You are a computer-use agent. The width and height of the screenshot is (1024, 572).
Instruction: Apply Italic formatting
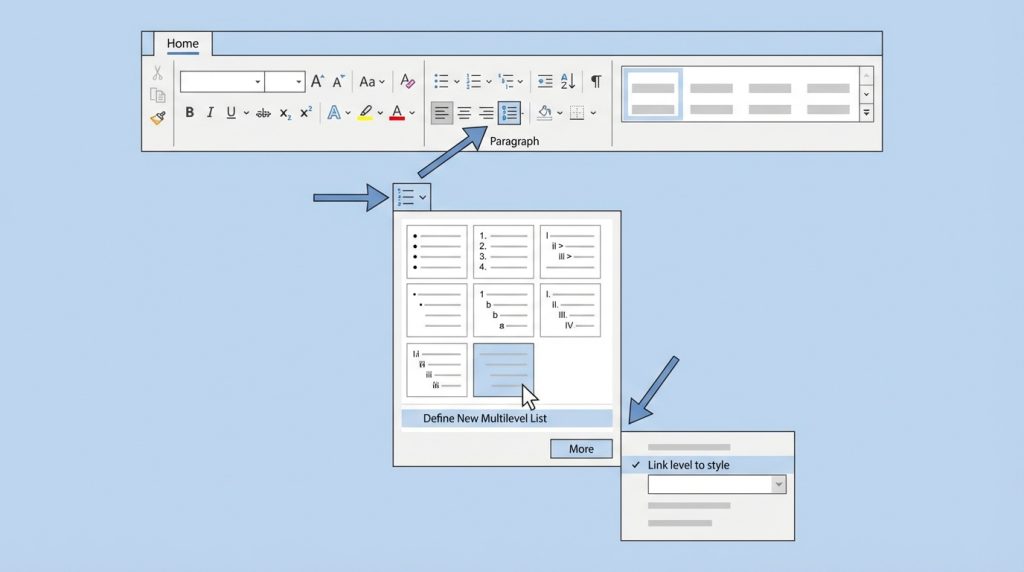pyautogui.click(x=210, y=112)
